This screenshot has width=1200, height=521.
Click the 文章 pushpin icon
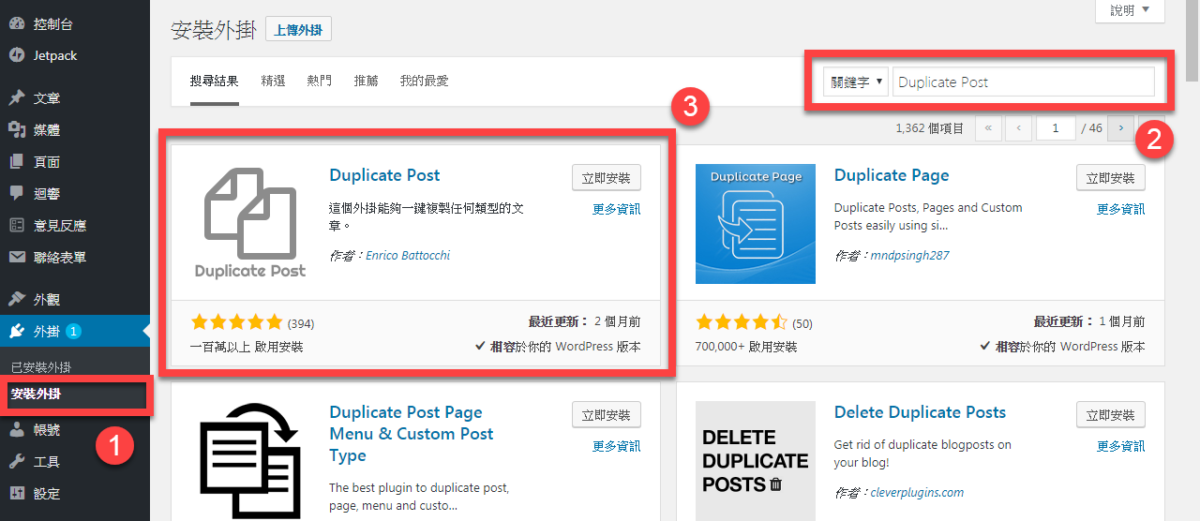[17, 98]
